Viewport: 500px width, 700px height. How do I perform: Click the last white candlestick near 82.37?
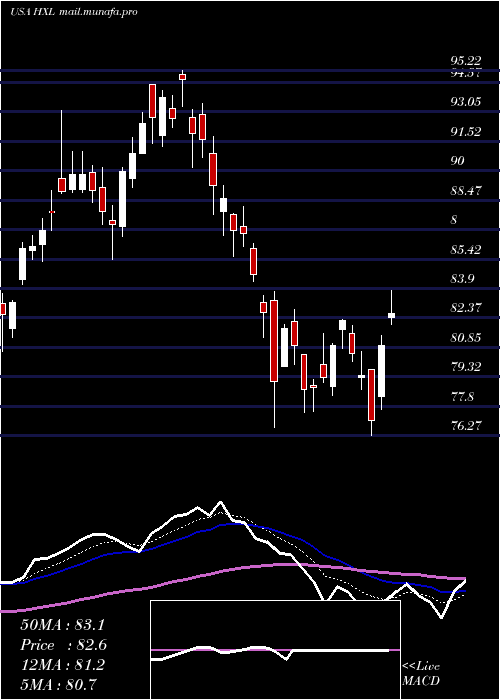pyautogui.click(x=392, y=308)
